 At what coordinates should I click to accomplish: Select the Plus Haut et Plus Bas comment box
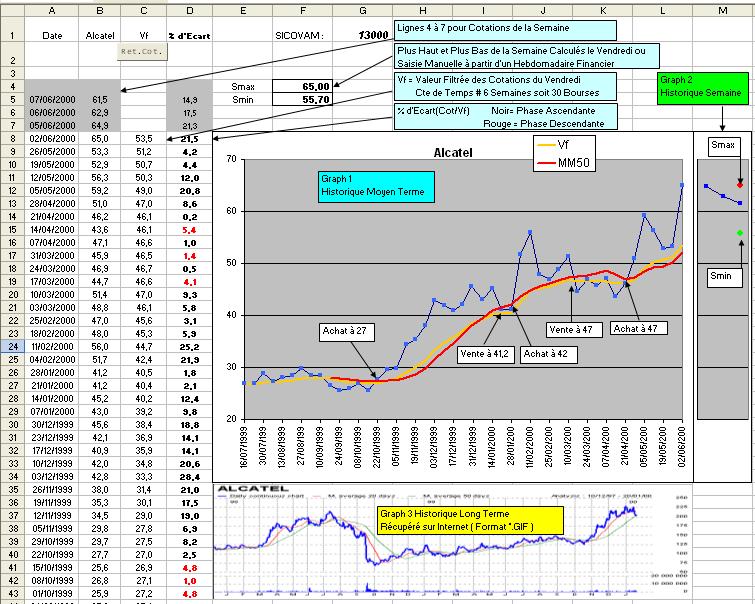point(527,57)
